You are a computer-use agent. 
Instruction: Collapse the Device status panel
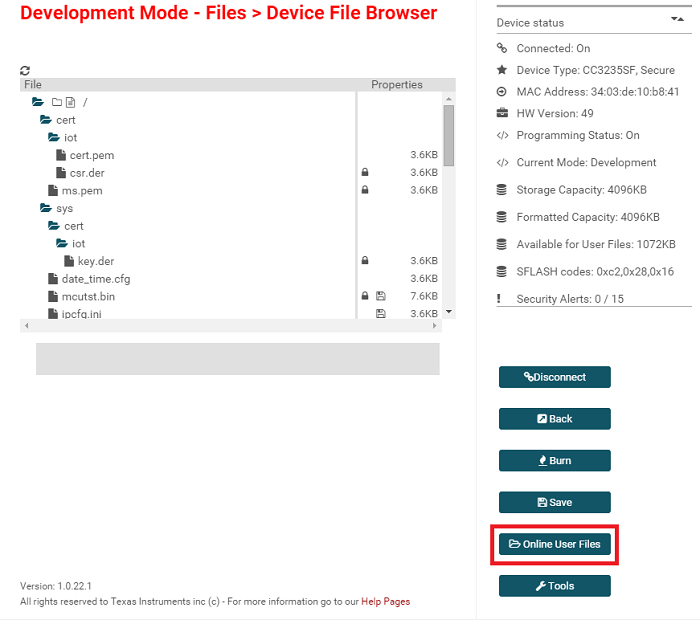tap(677, 19)
